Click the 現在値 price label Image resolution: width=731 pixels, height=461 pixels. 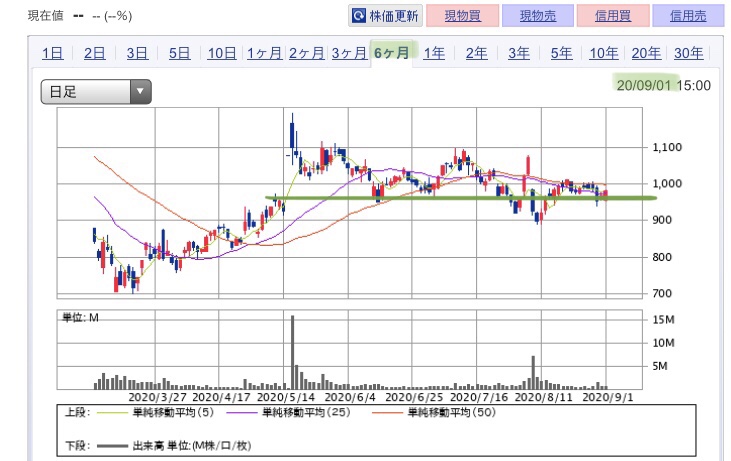click(x=46, y=15)
